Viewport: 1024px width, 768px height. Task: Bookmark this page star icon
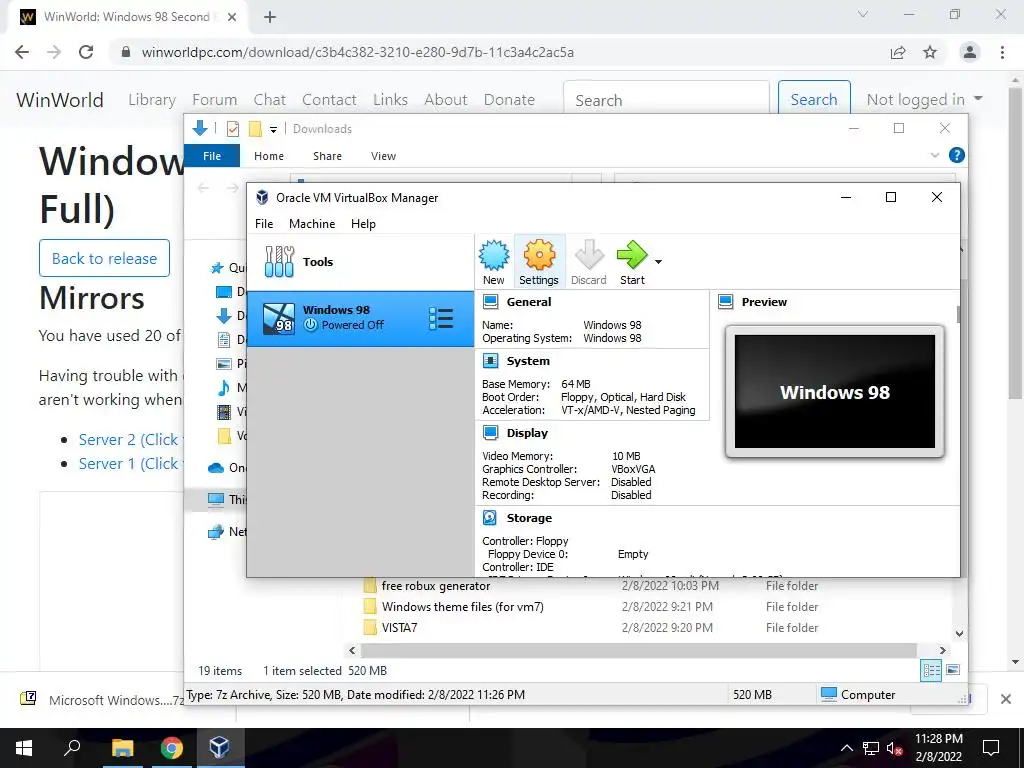point(930,52)
